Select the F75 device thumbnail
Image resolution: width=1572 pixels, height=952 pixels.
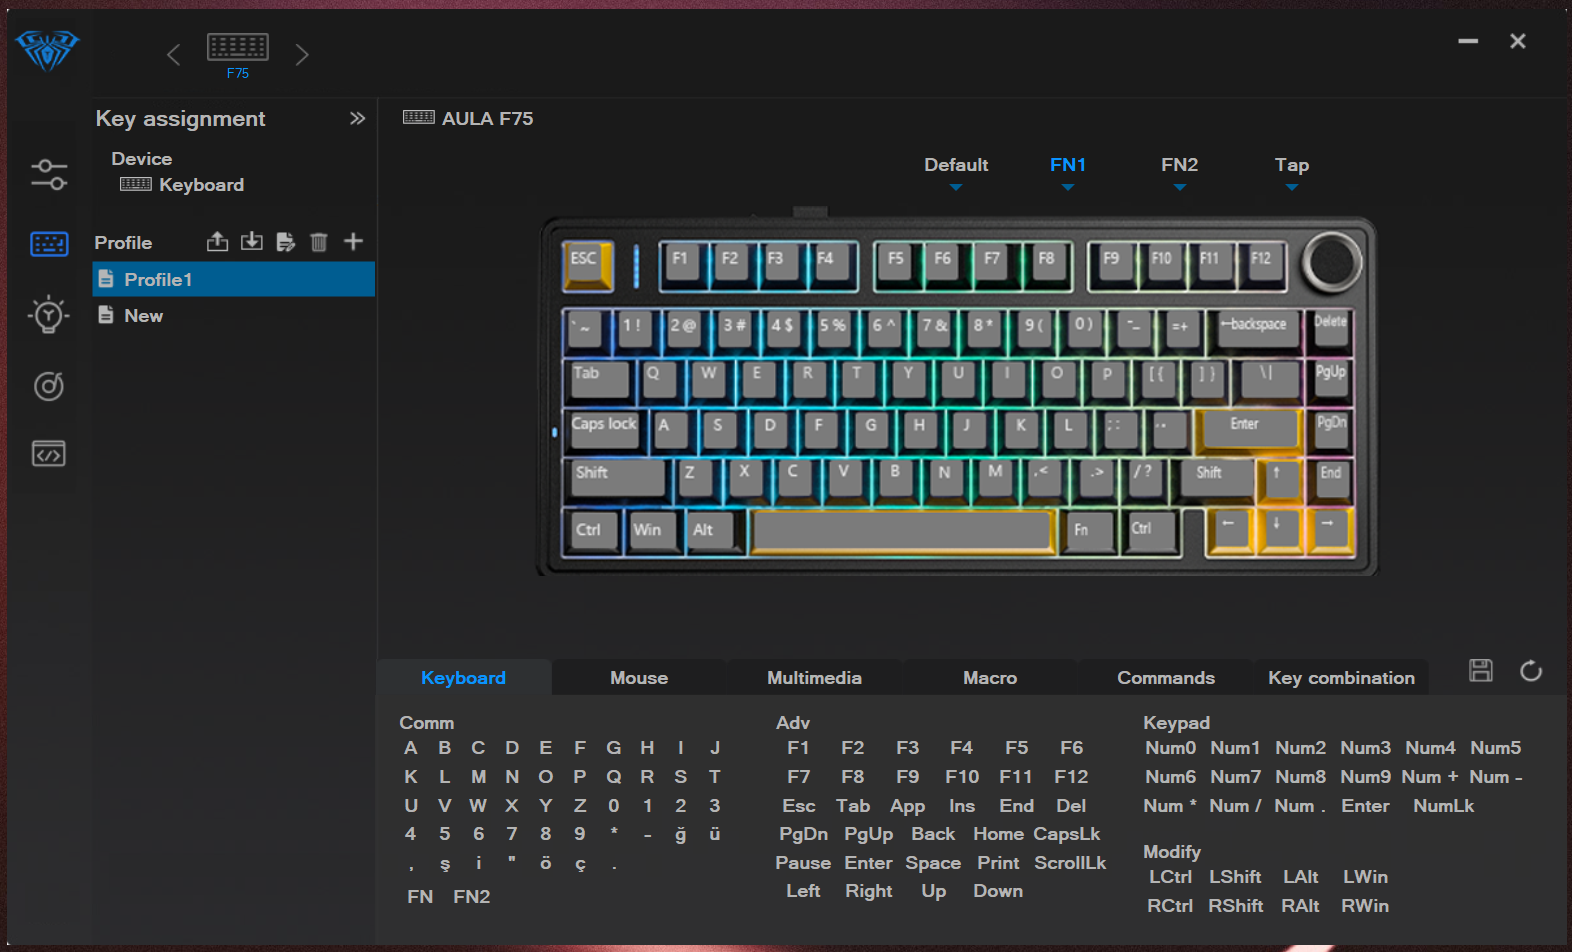(238, 55)
